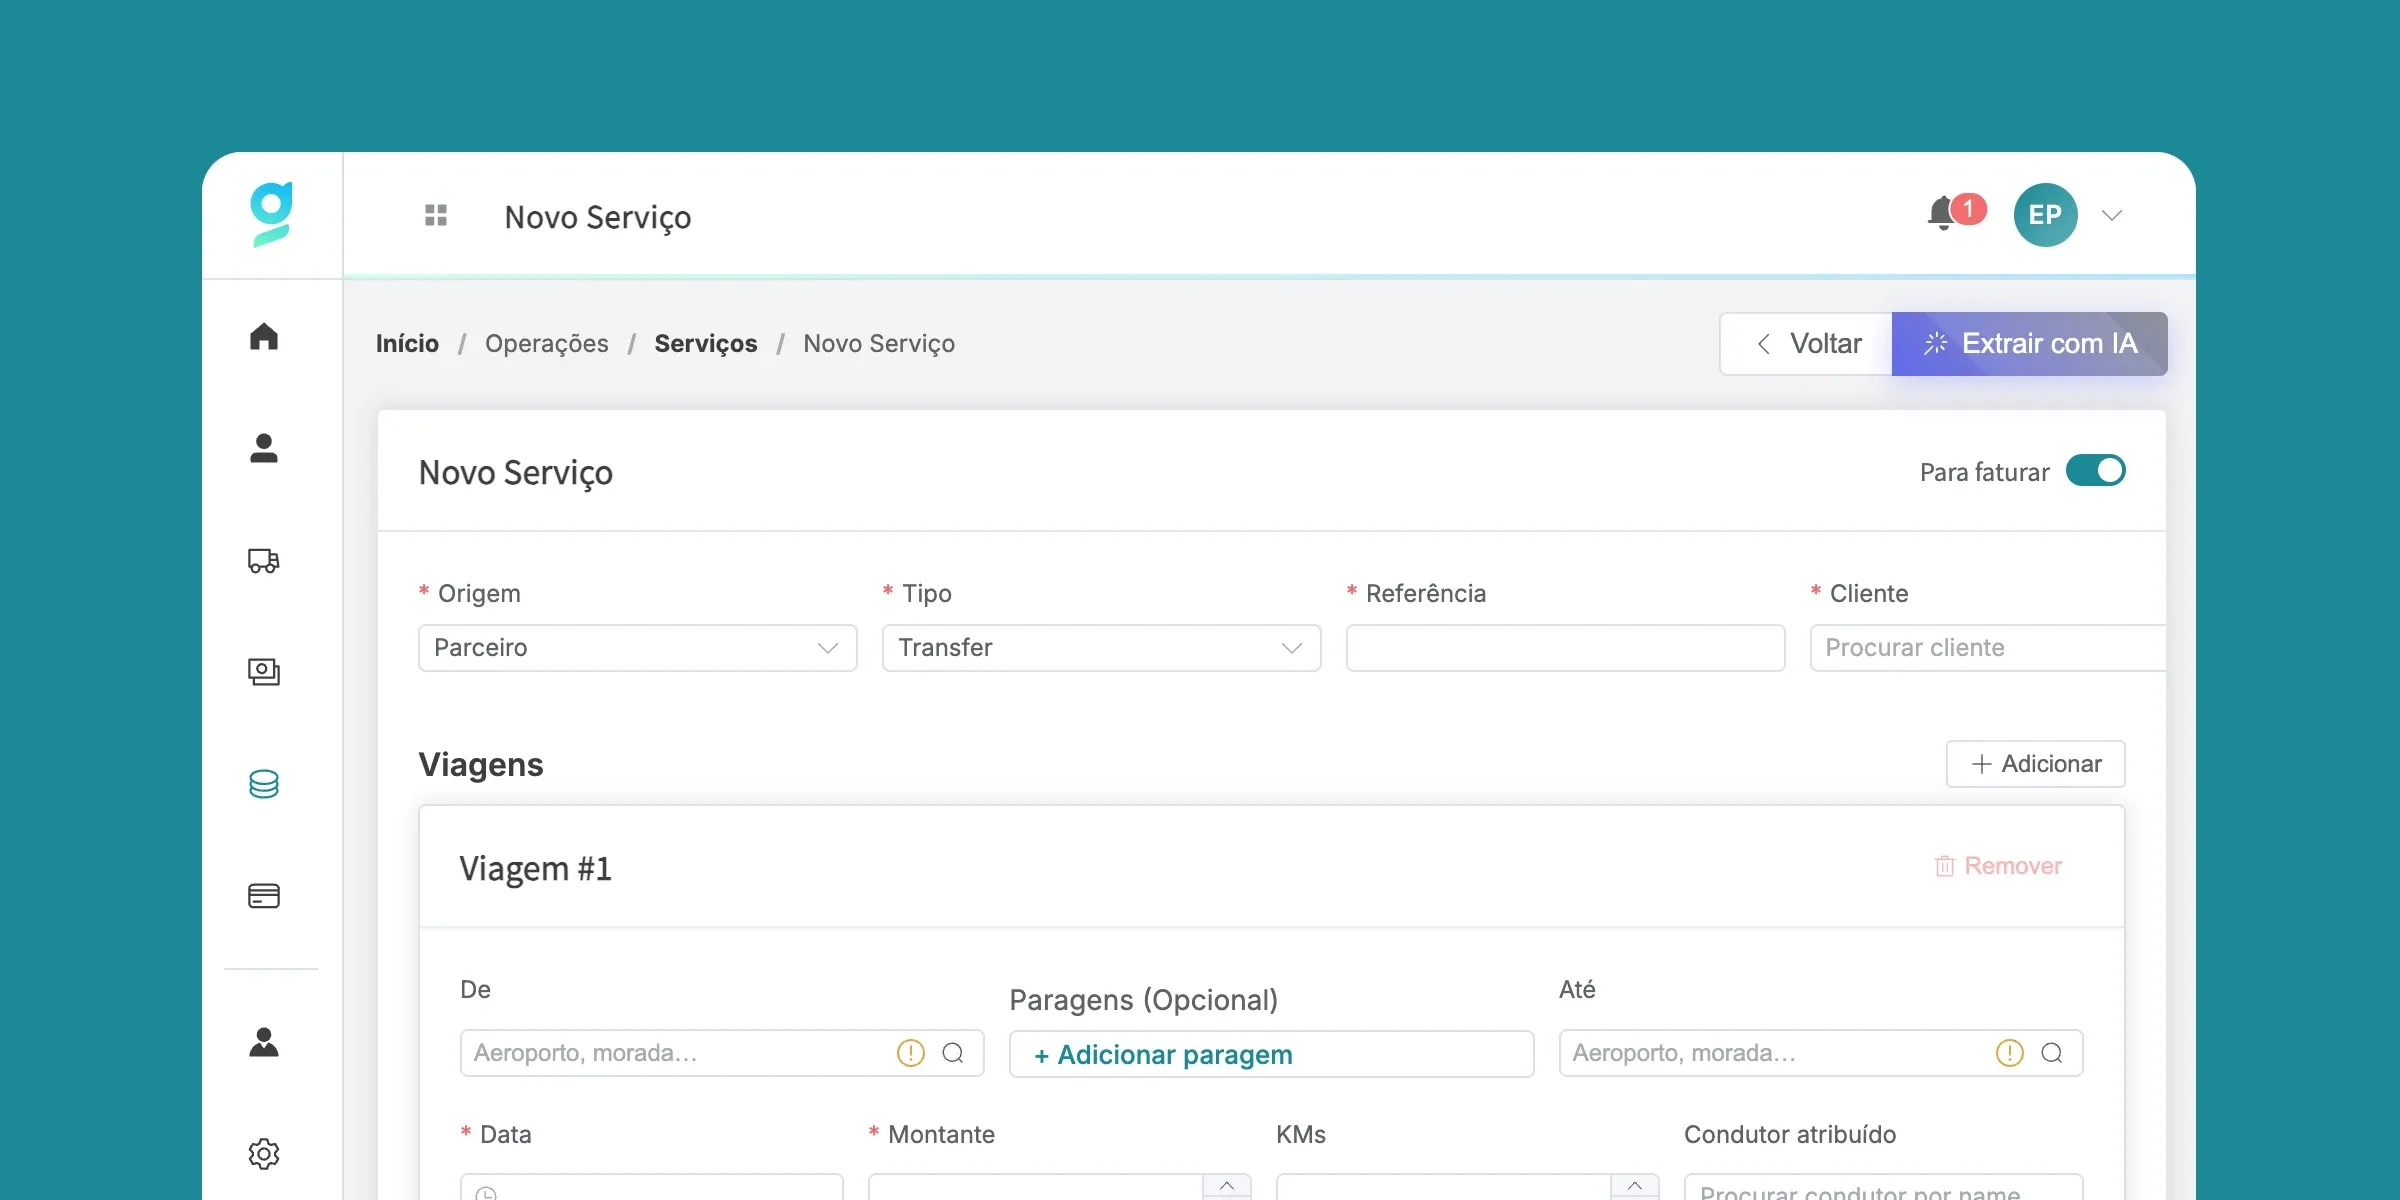Screen dimensions: 2400x1200
Task: Click the grid apps menu icon
Action: pyautogui.click(x=436, y=215)
